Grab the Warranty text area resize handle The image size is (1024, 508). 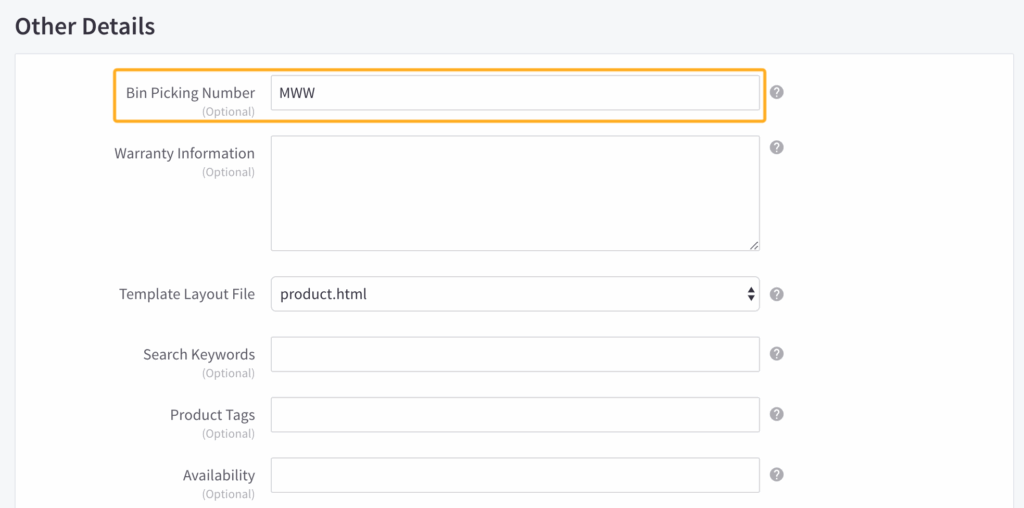(x=754, y=245)
